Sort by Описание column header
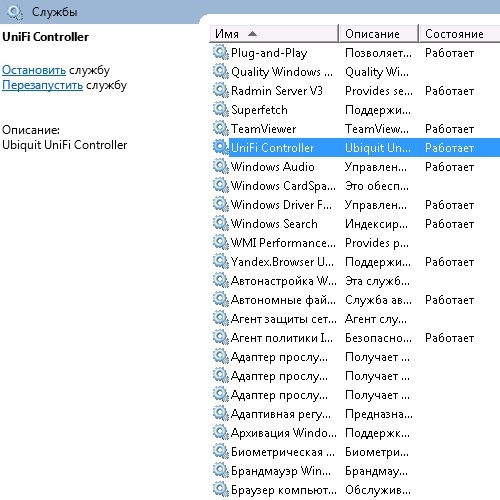Screen dimensions: 500x500 pyautogui.click(x=378, y=34)
